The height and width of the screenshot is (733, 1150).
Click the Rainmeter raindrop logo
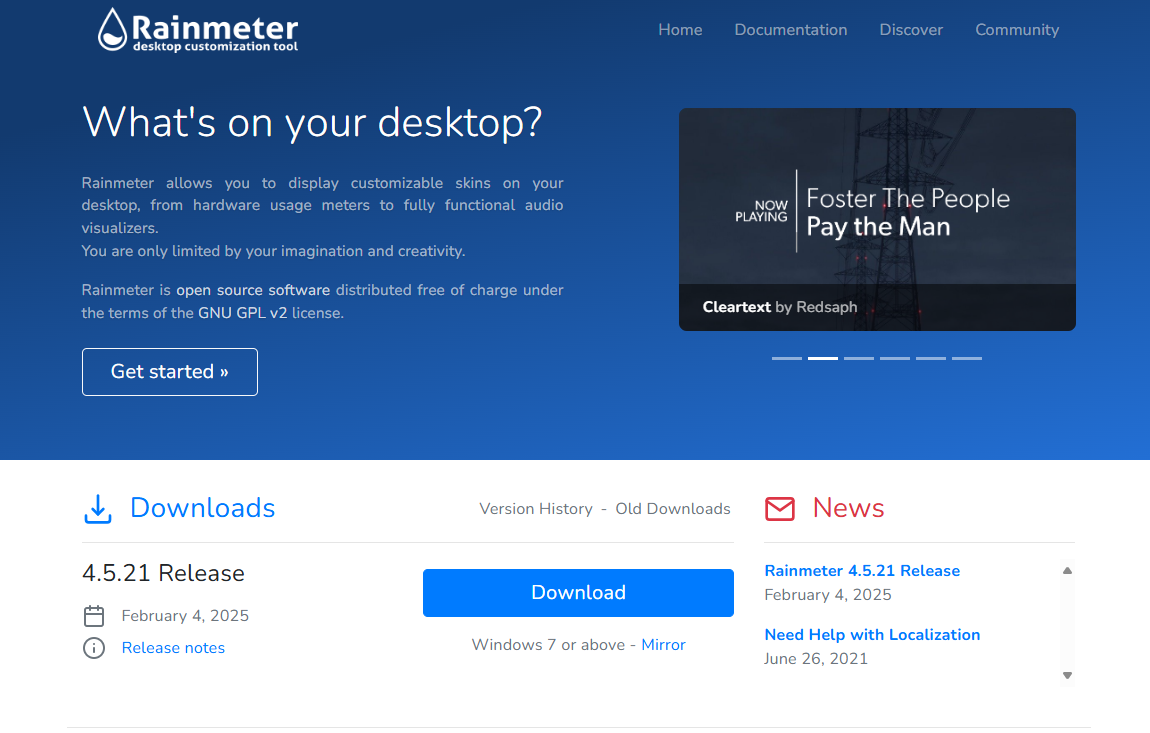[x=113, y=29]
